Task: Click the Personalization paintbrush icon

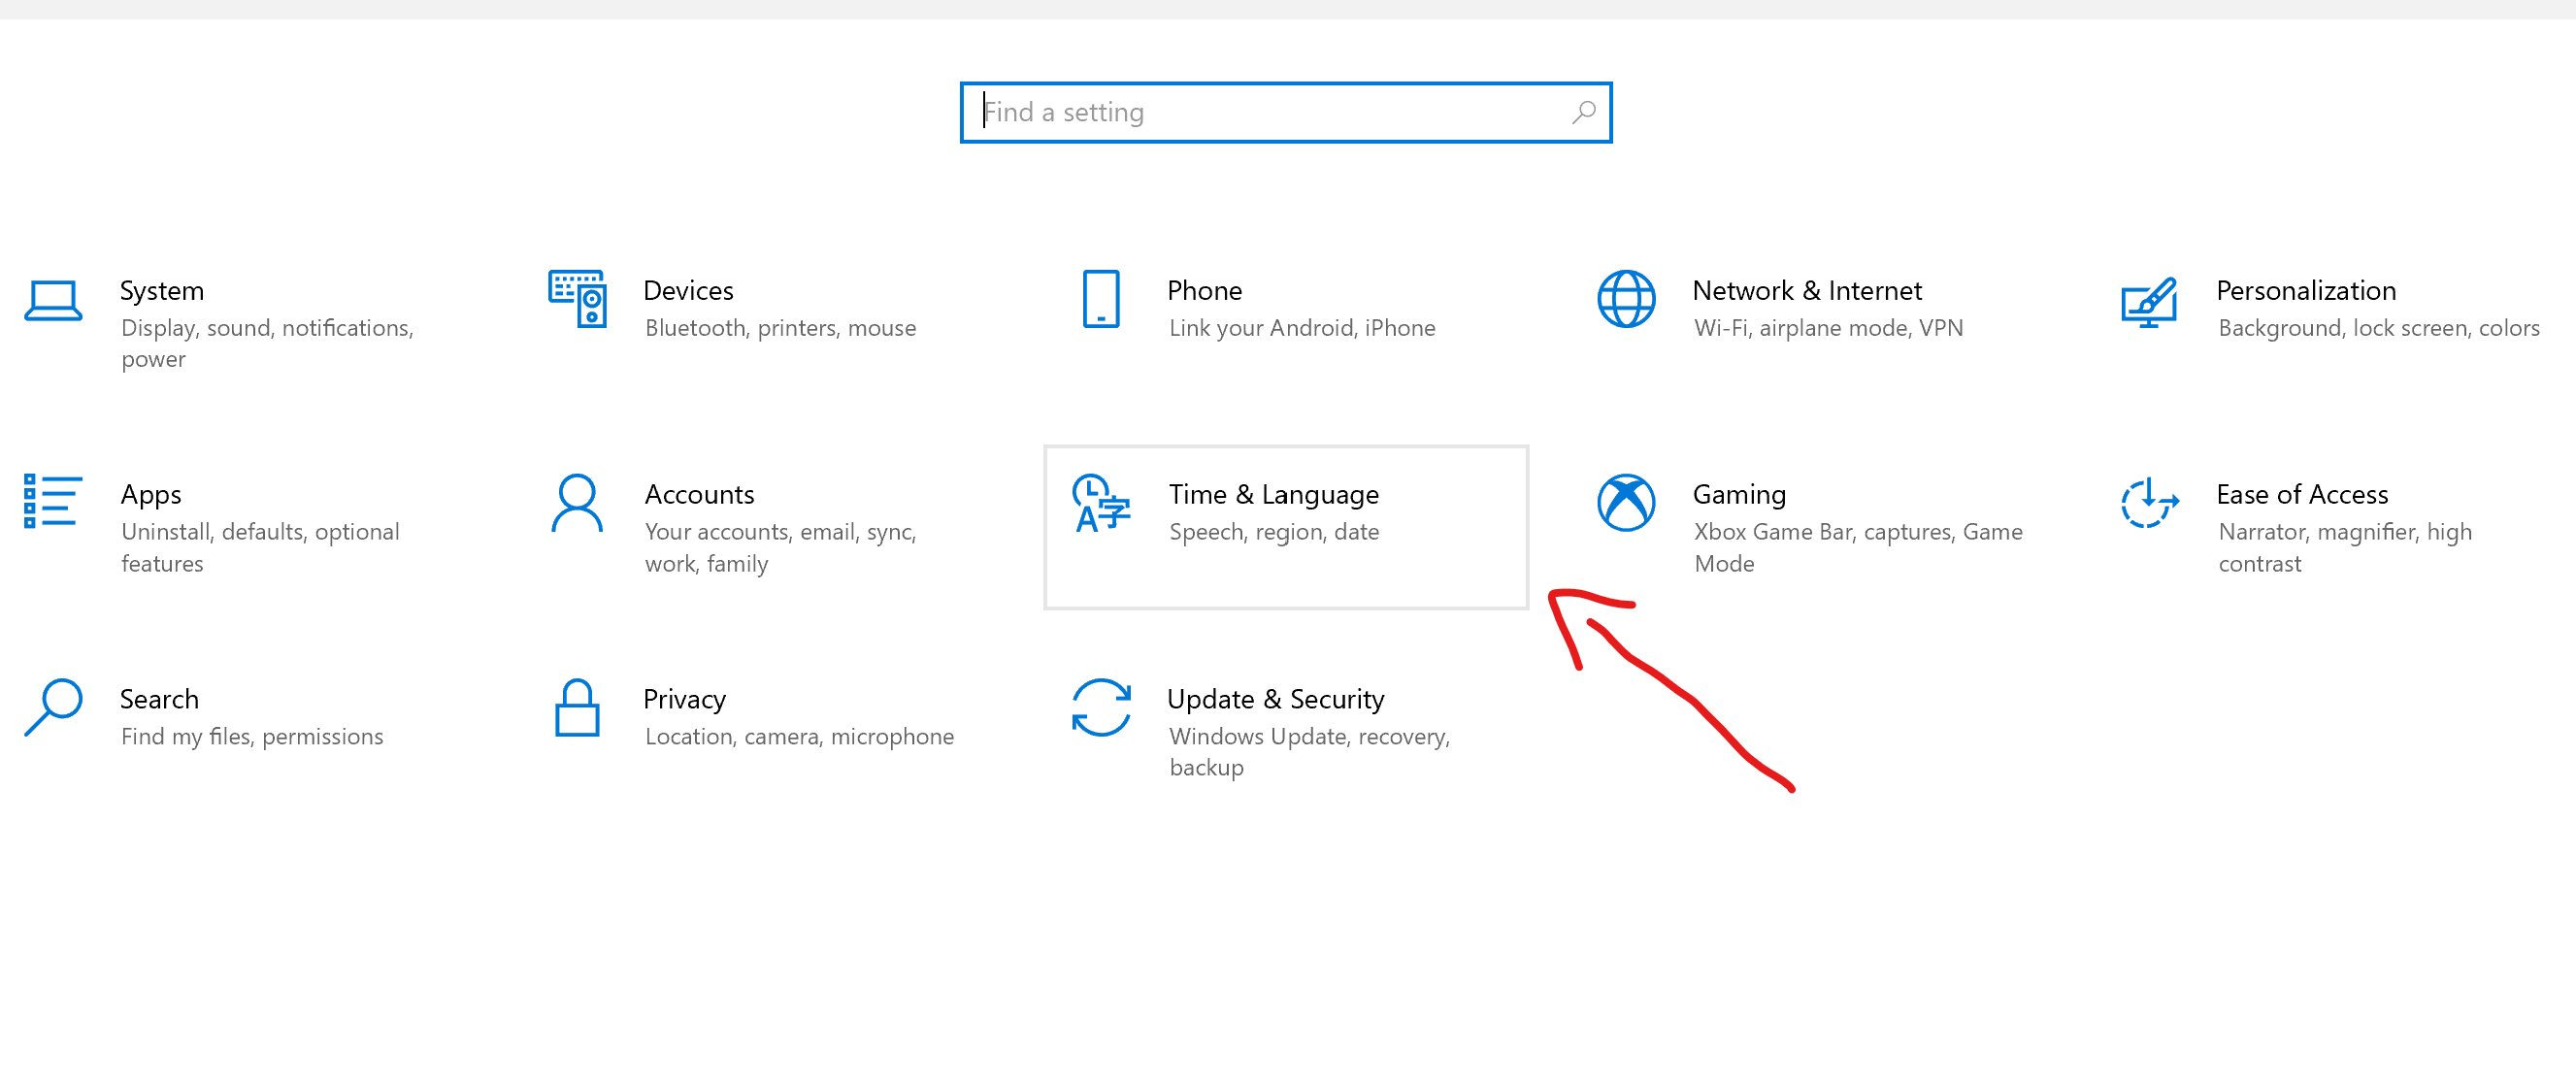Action: pos(2150,302)
